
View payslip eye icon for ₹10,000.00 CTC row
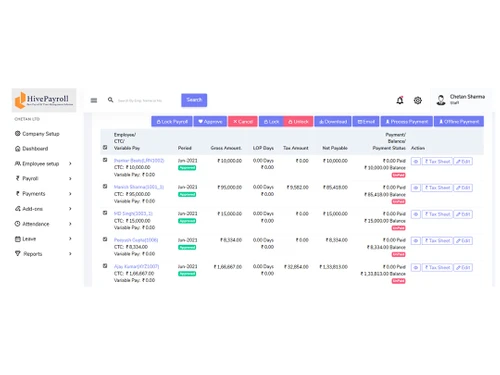(416, 161)
